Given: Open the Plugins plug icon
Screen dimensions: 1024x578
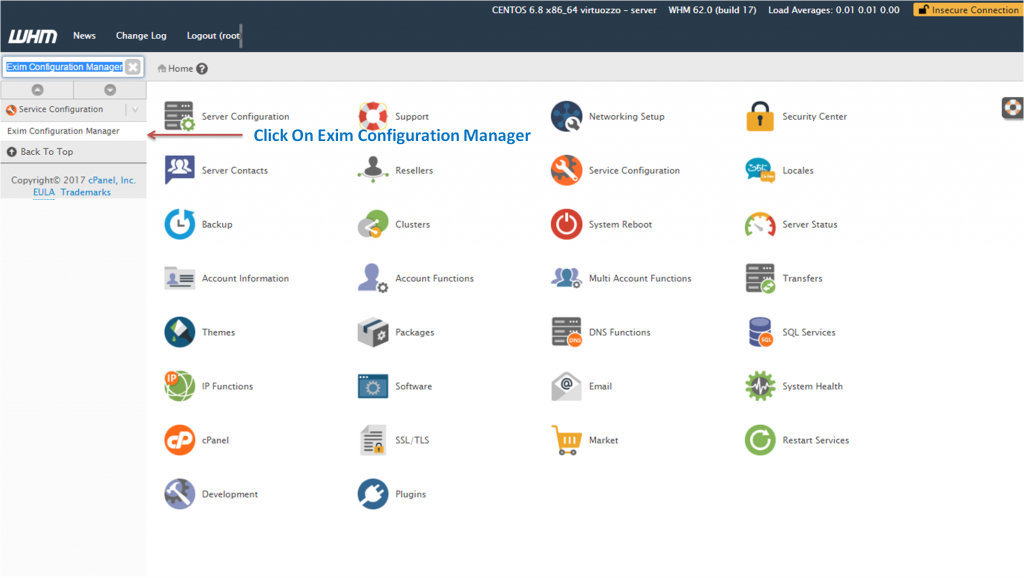Looking at the screenshot, I should click(x=373, y=494).
